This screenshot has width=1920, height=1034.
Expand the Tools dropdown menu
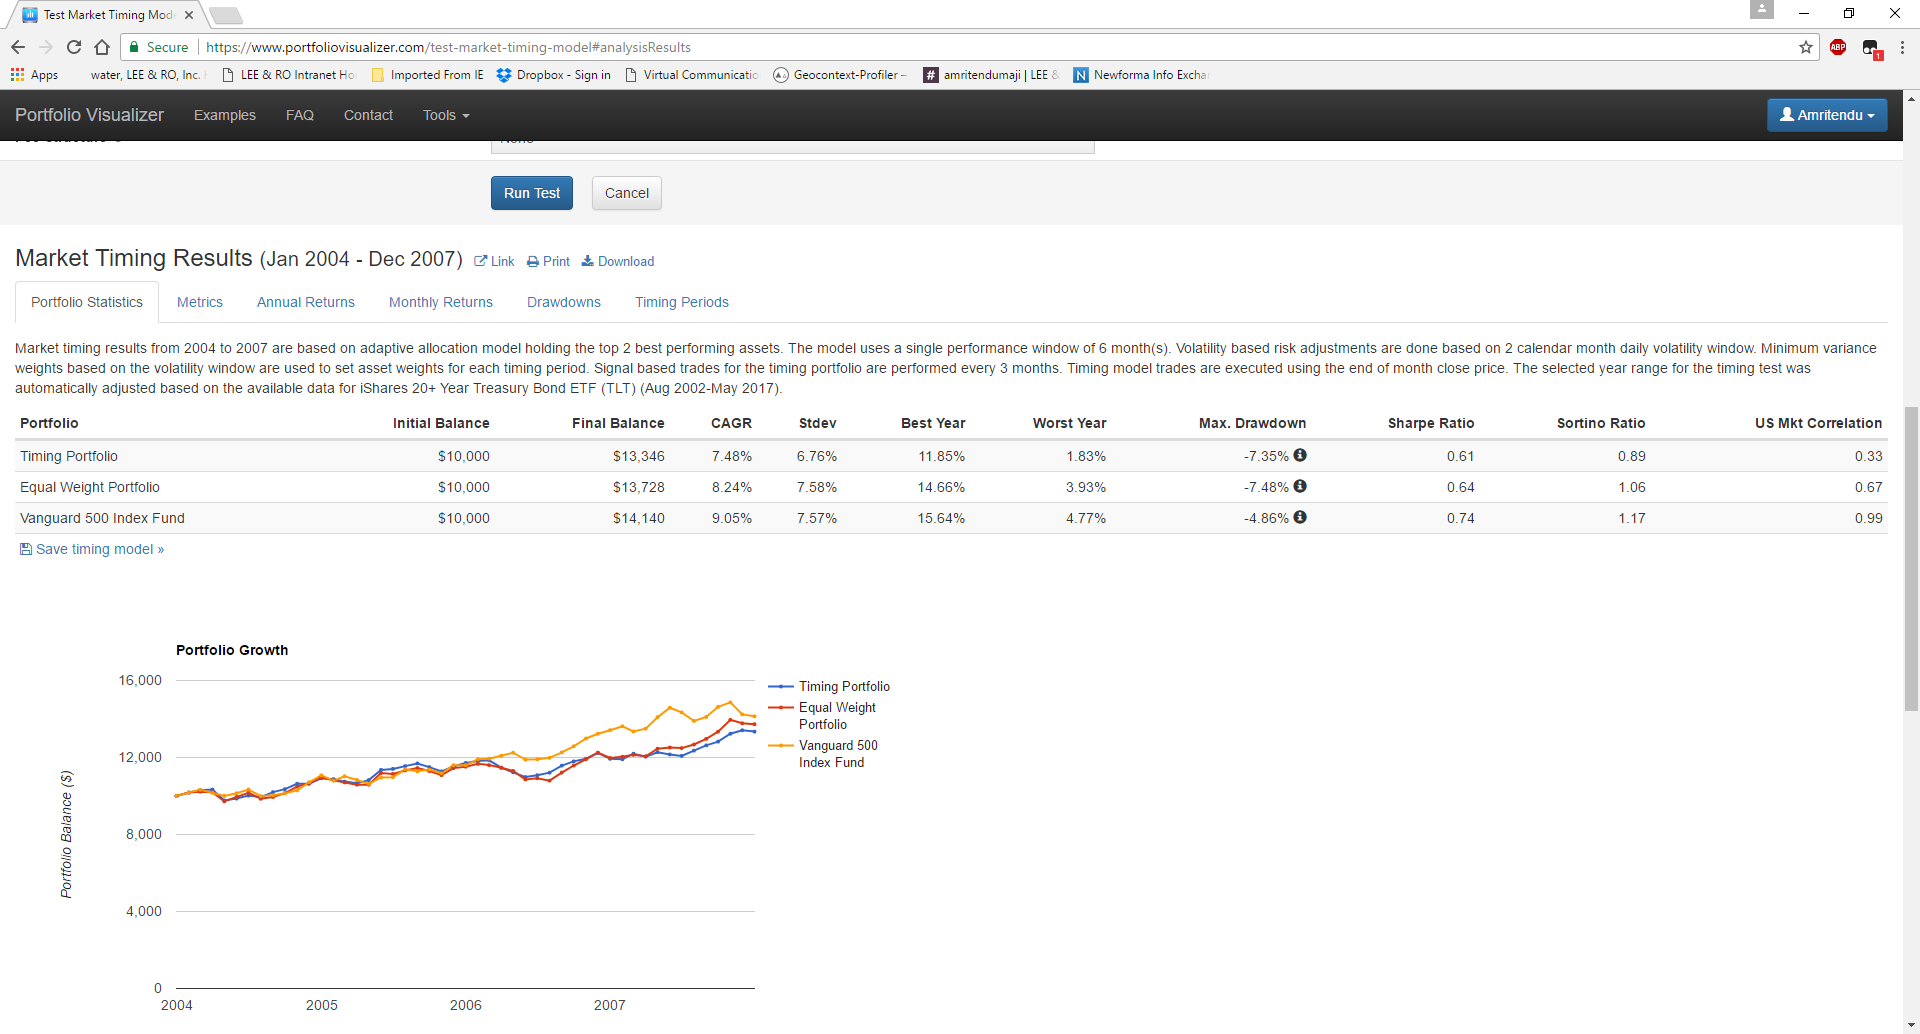pyautogui.click(x=446, y=115)
